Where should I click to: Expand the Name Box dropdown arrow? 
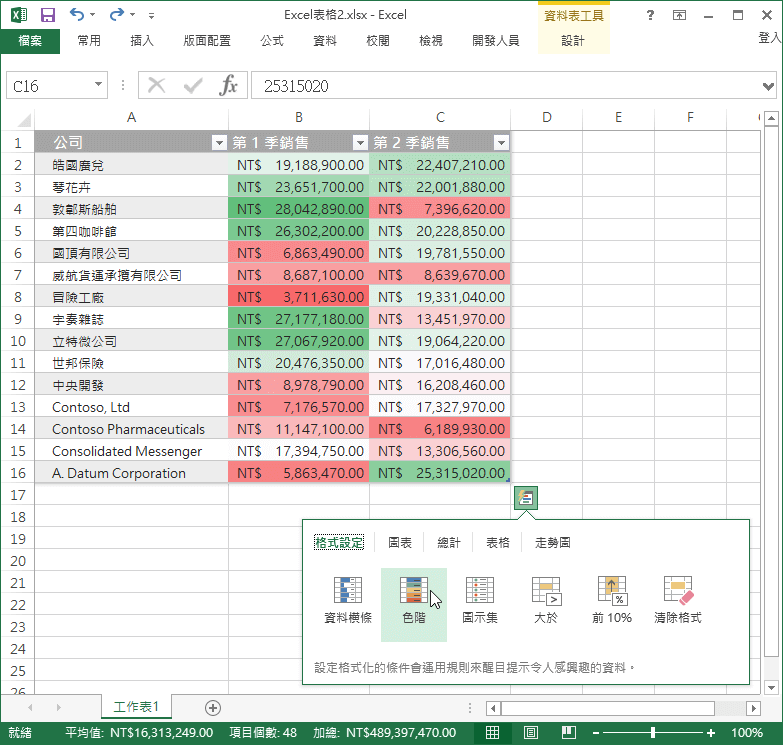pyautogui.click(x=98, y=84)
